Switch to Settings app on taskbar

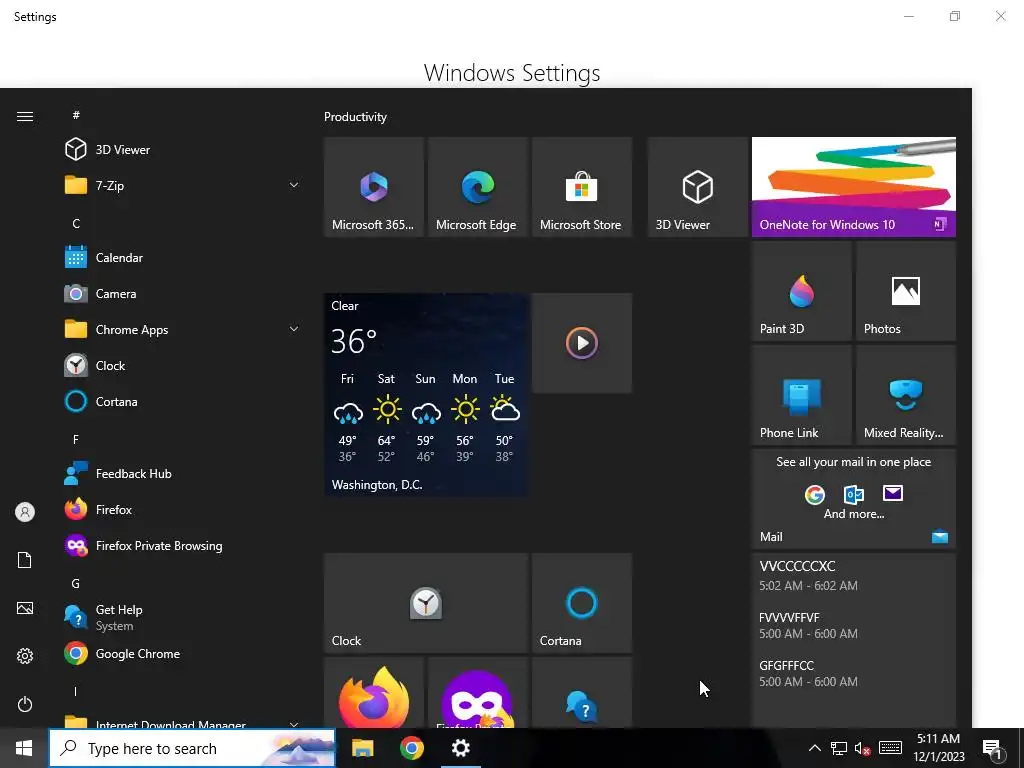click(x=461, y=748)
